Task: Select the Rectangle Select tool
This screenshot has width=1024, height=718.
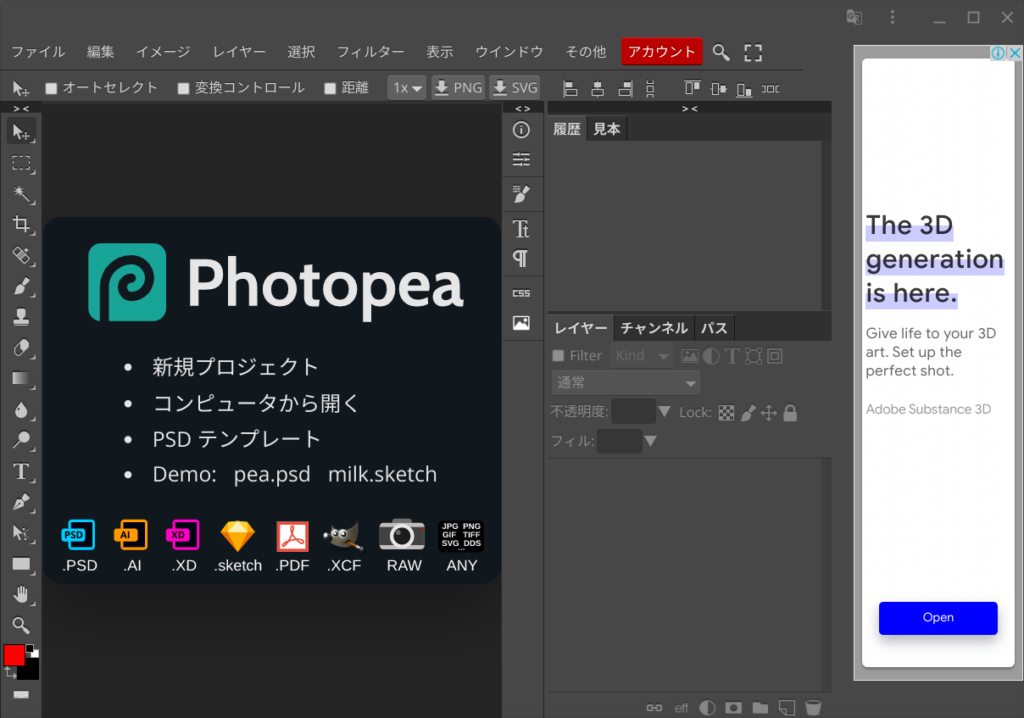Action: point(21,163)
